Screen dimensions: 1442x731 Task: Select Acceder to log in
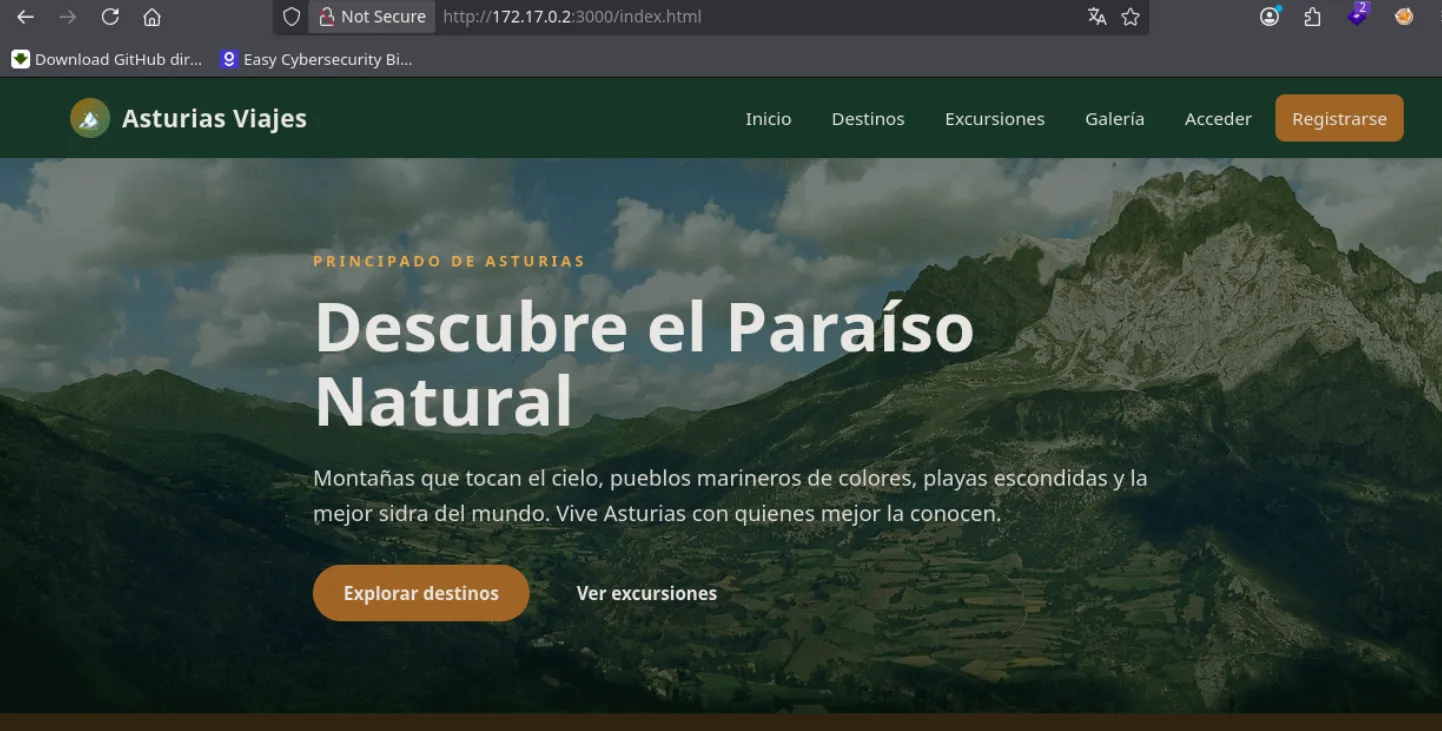coord(1218,119)
